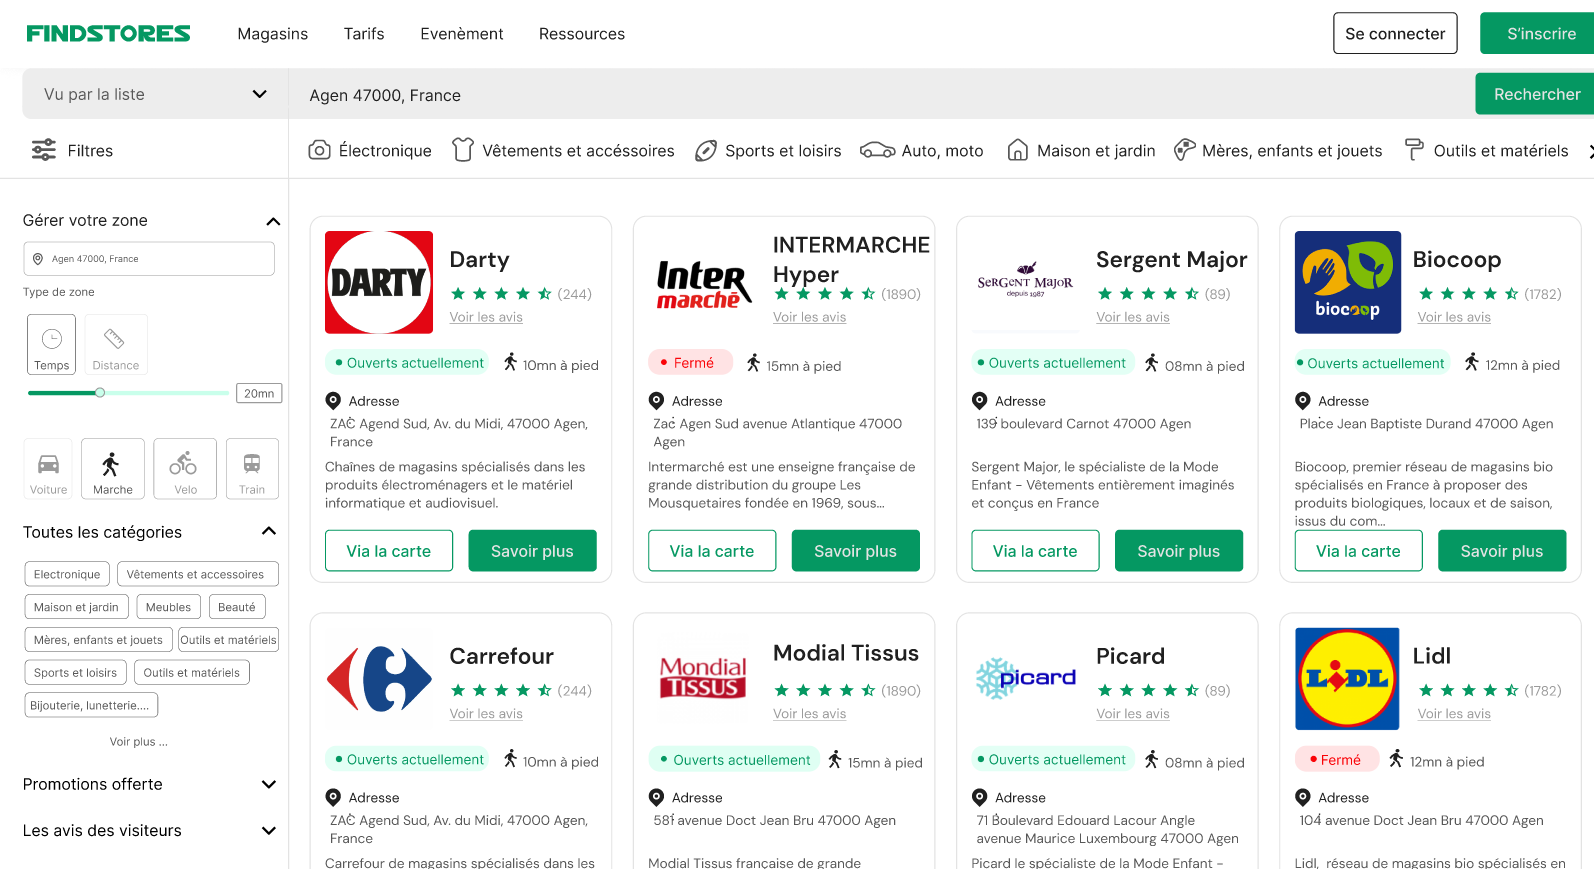This screenshot has height=869, width=1594.
Task: Click location pin in zone field
Action: pos(38,259)
